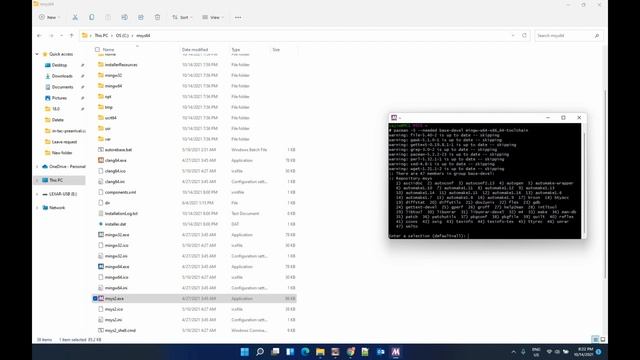Sort by the Date modified column

click(x=195, y=49)
